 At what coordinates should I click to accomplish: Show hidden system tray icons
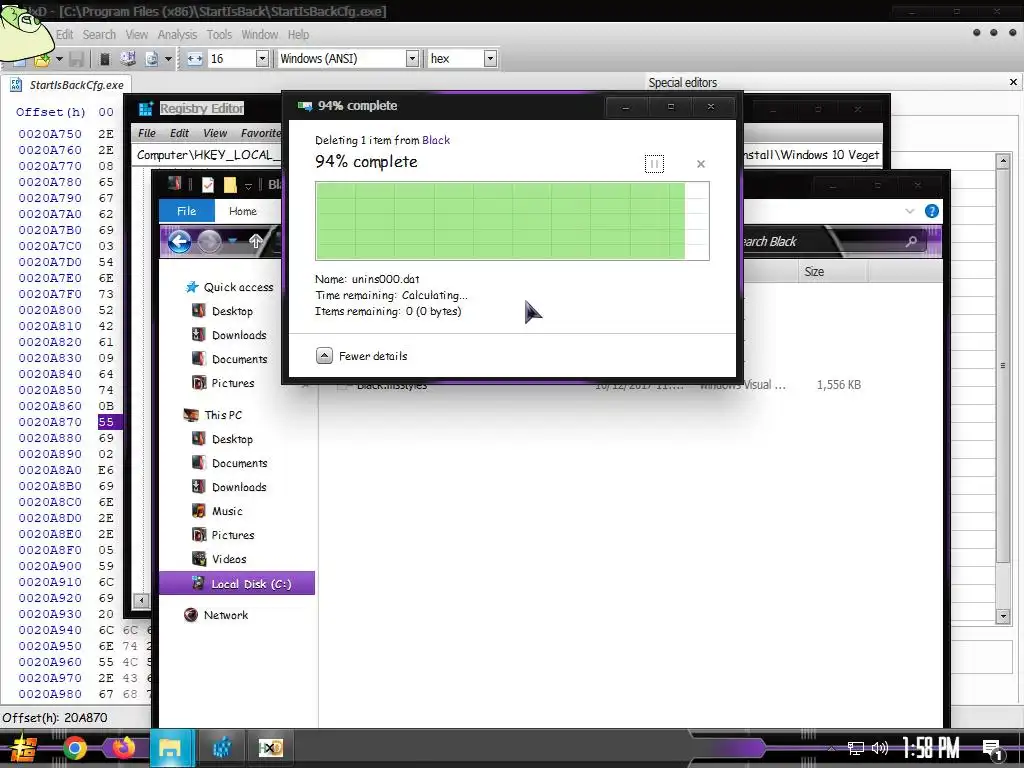831,749
